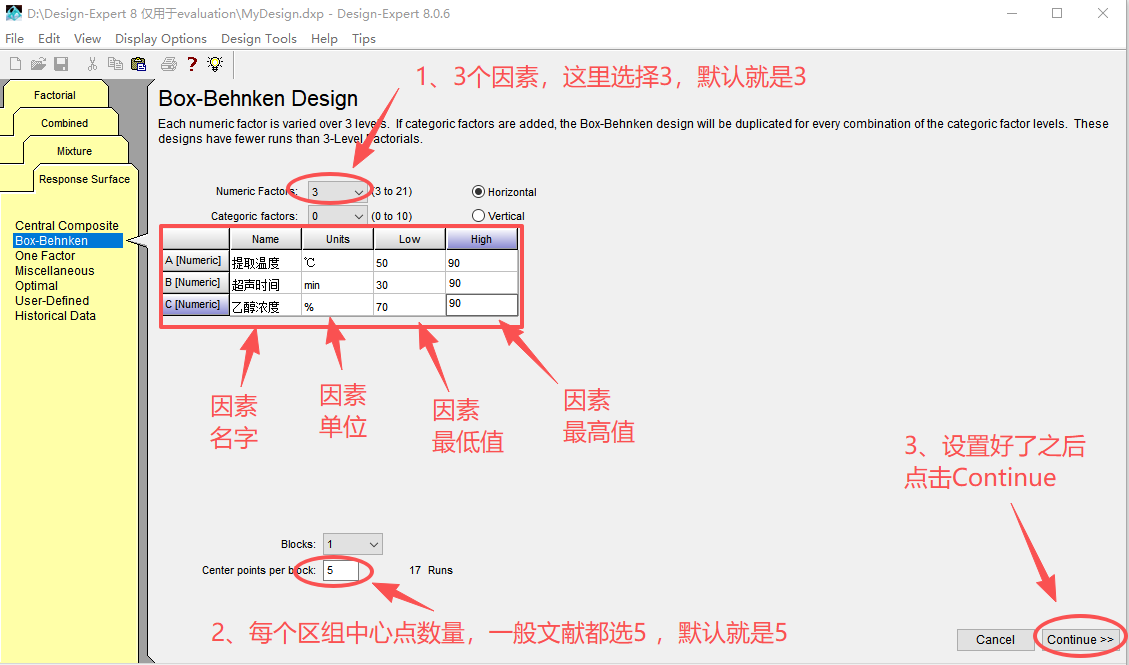This screenshot has height=665, width=1129.
Task: Show tips with the light bulb icon
Action: [215, 64]
